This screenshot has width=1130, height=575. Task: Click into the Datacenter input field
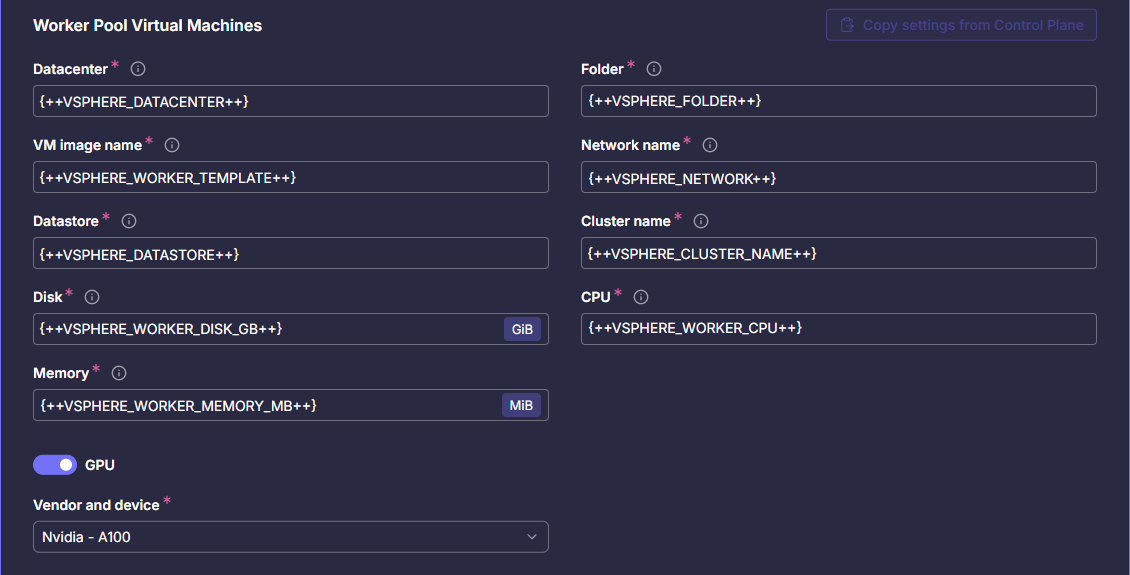click(290, 101)
